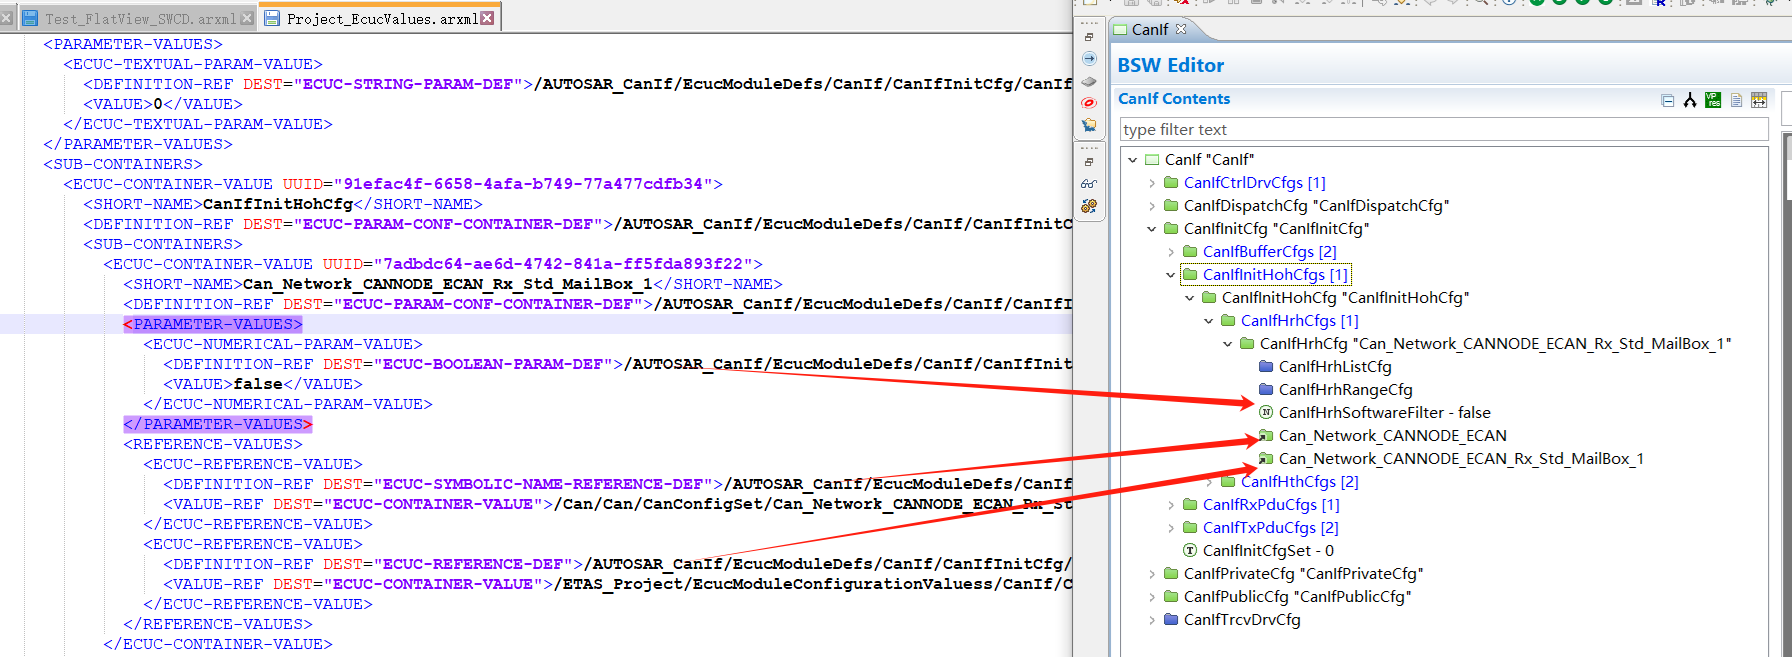The width and height of the screenshot is (1792, 657).
Task: Expand the CanIfPublicCfg node
Action: click(x=1152, y=596)
